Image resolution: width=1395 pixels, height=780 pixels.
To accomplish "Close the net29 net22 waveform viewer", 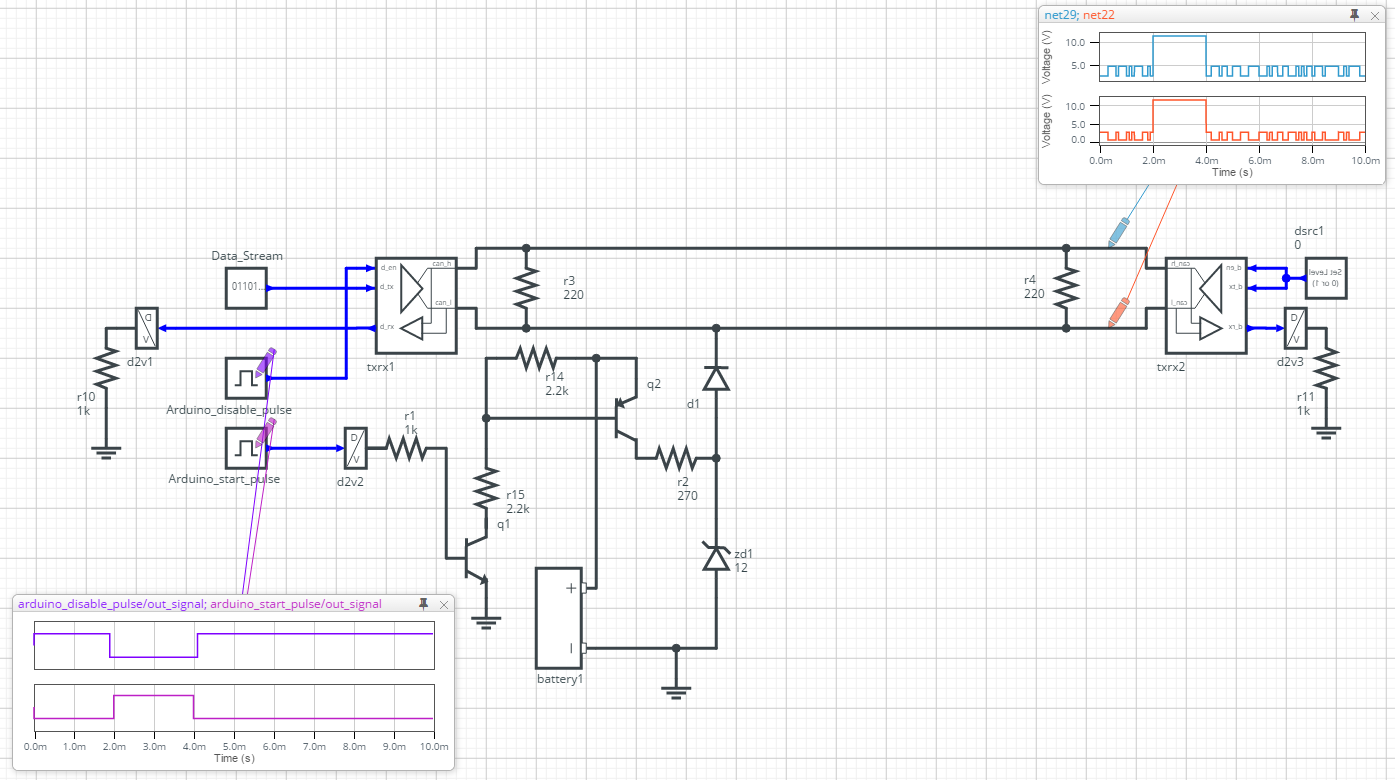I will [1374, 15].
